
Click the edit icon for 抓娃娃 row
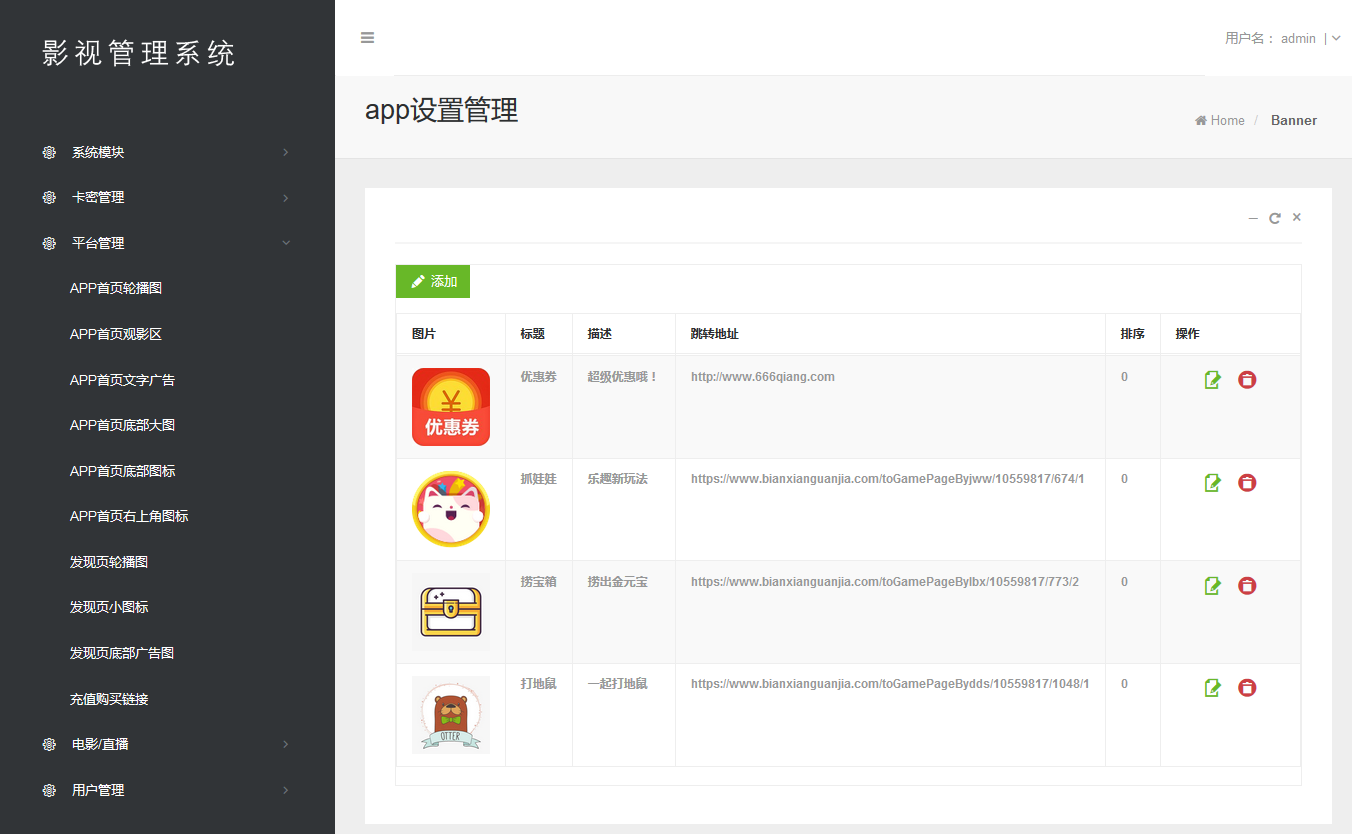tap(1212, 483)
